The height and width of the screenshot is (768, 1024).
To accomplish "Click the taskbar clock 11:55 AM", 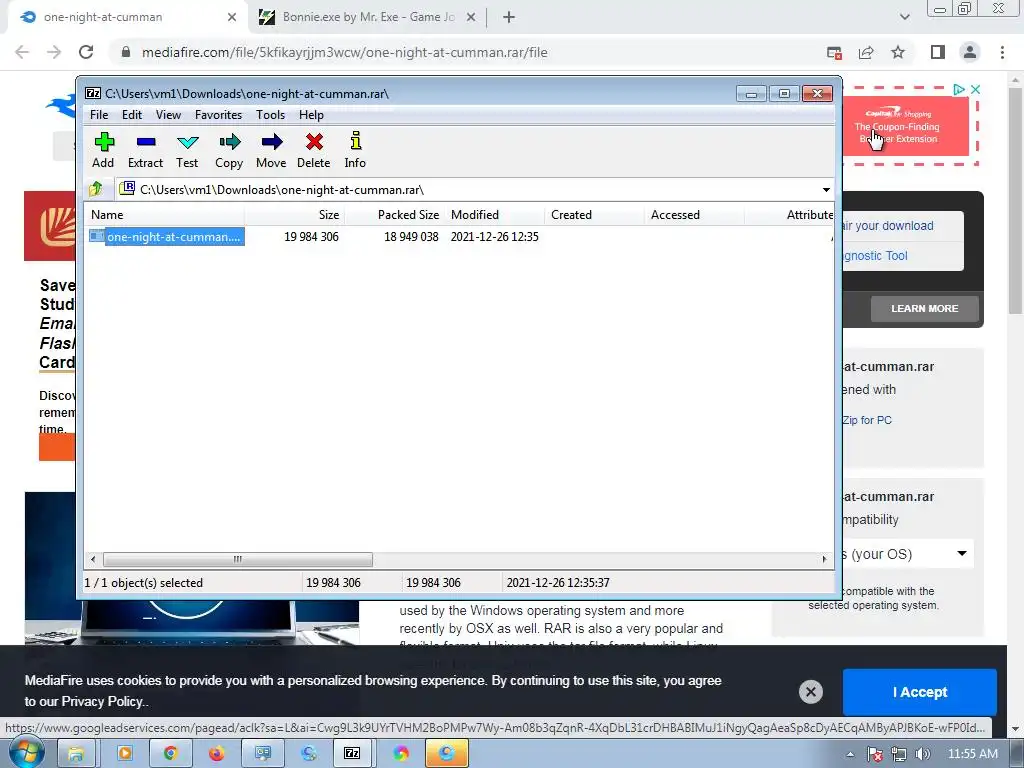I will (x=972, y=754).
